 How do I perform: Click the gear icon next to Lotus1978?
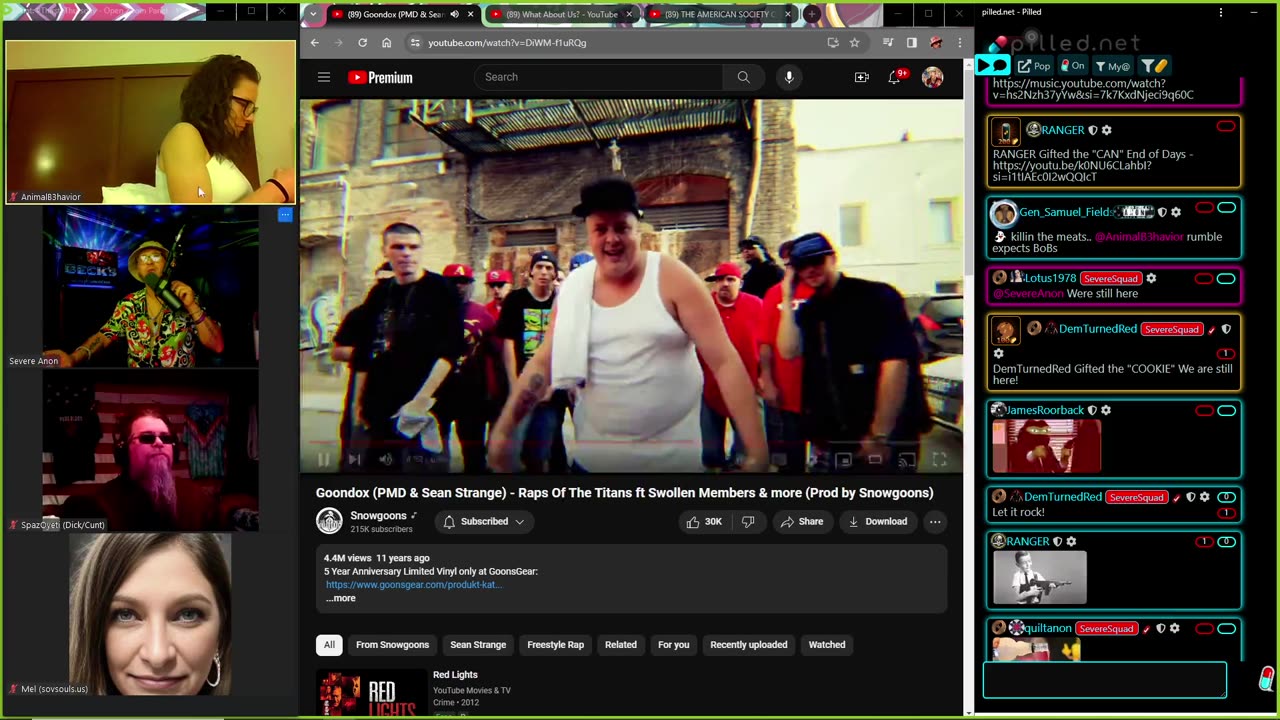[1151, 278]
